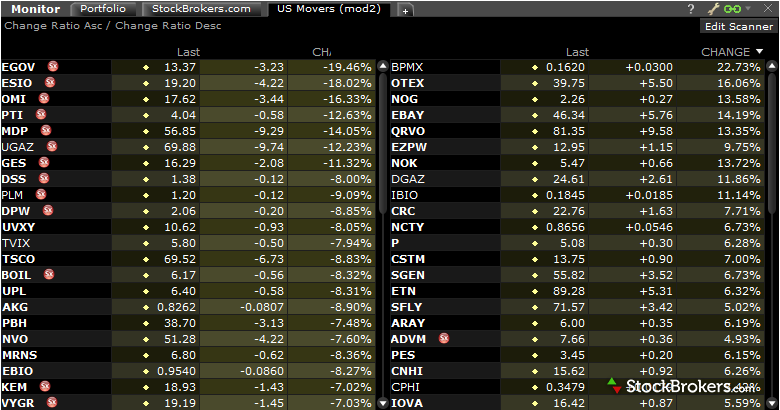Screen dimensions: 780x410
Task: Select the OTEX ticker symbol
Action: (x=407, y=83)
